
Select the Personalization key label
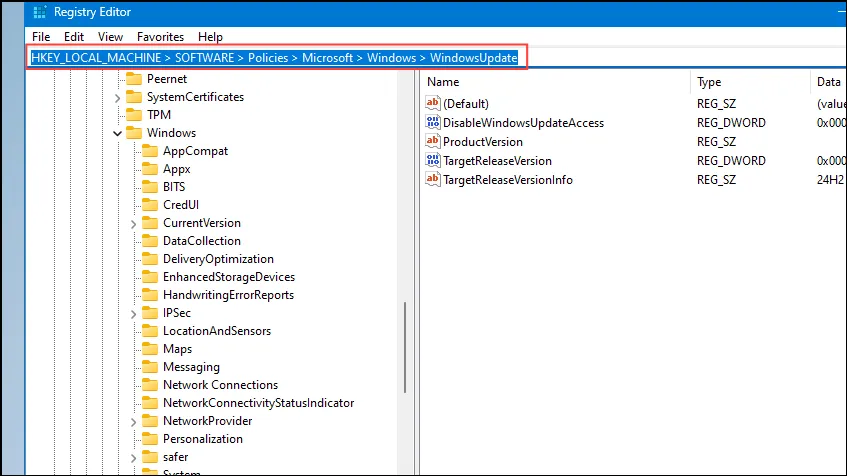[x=203, y=439]
